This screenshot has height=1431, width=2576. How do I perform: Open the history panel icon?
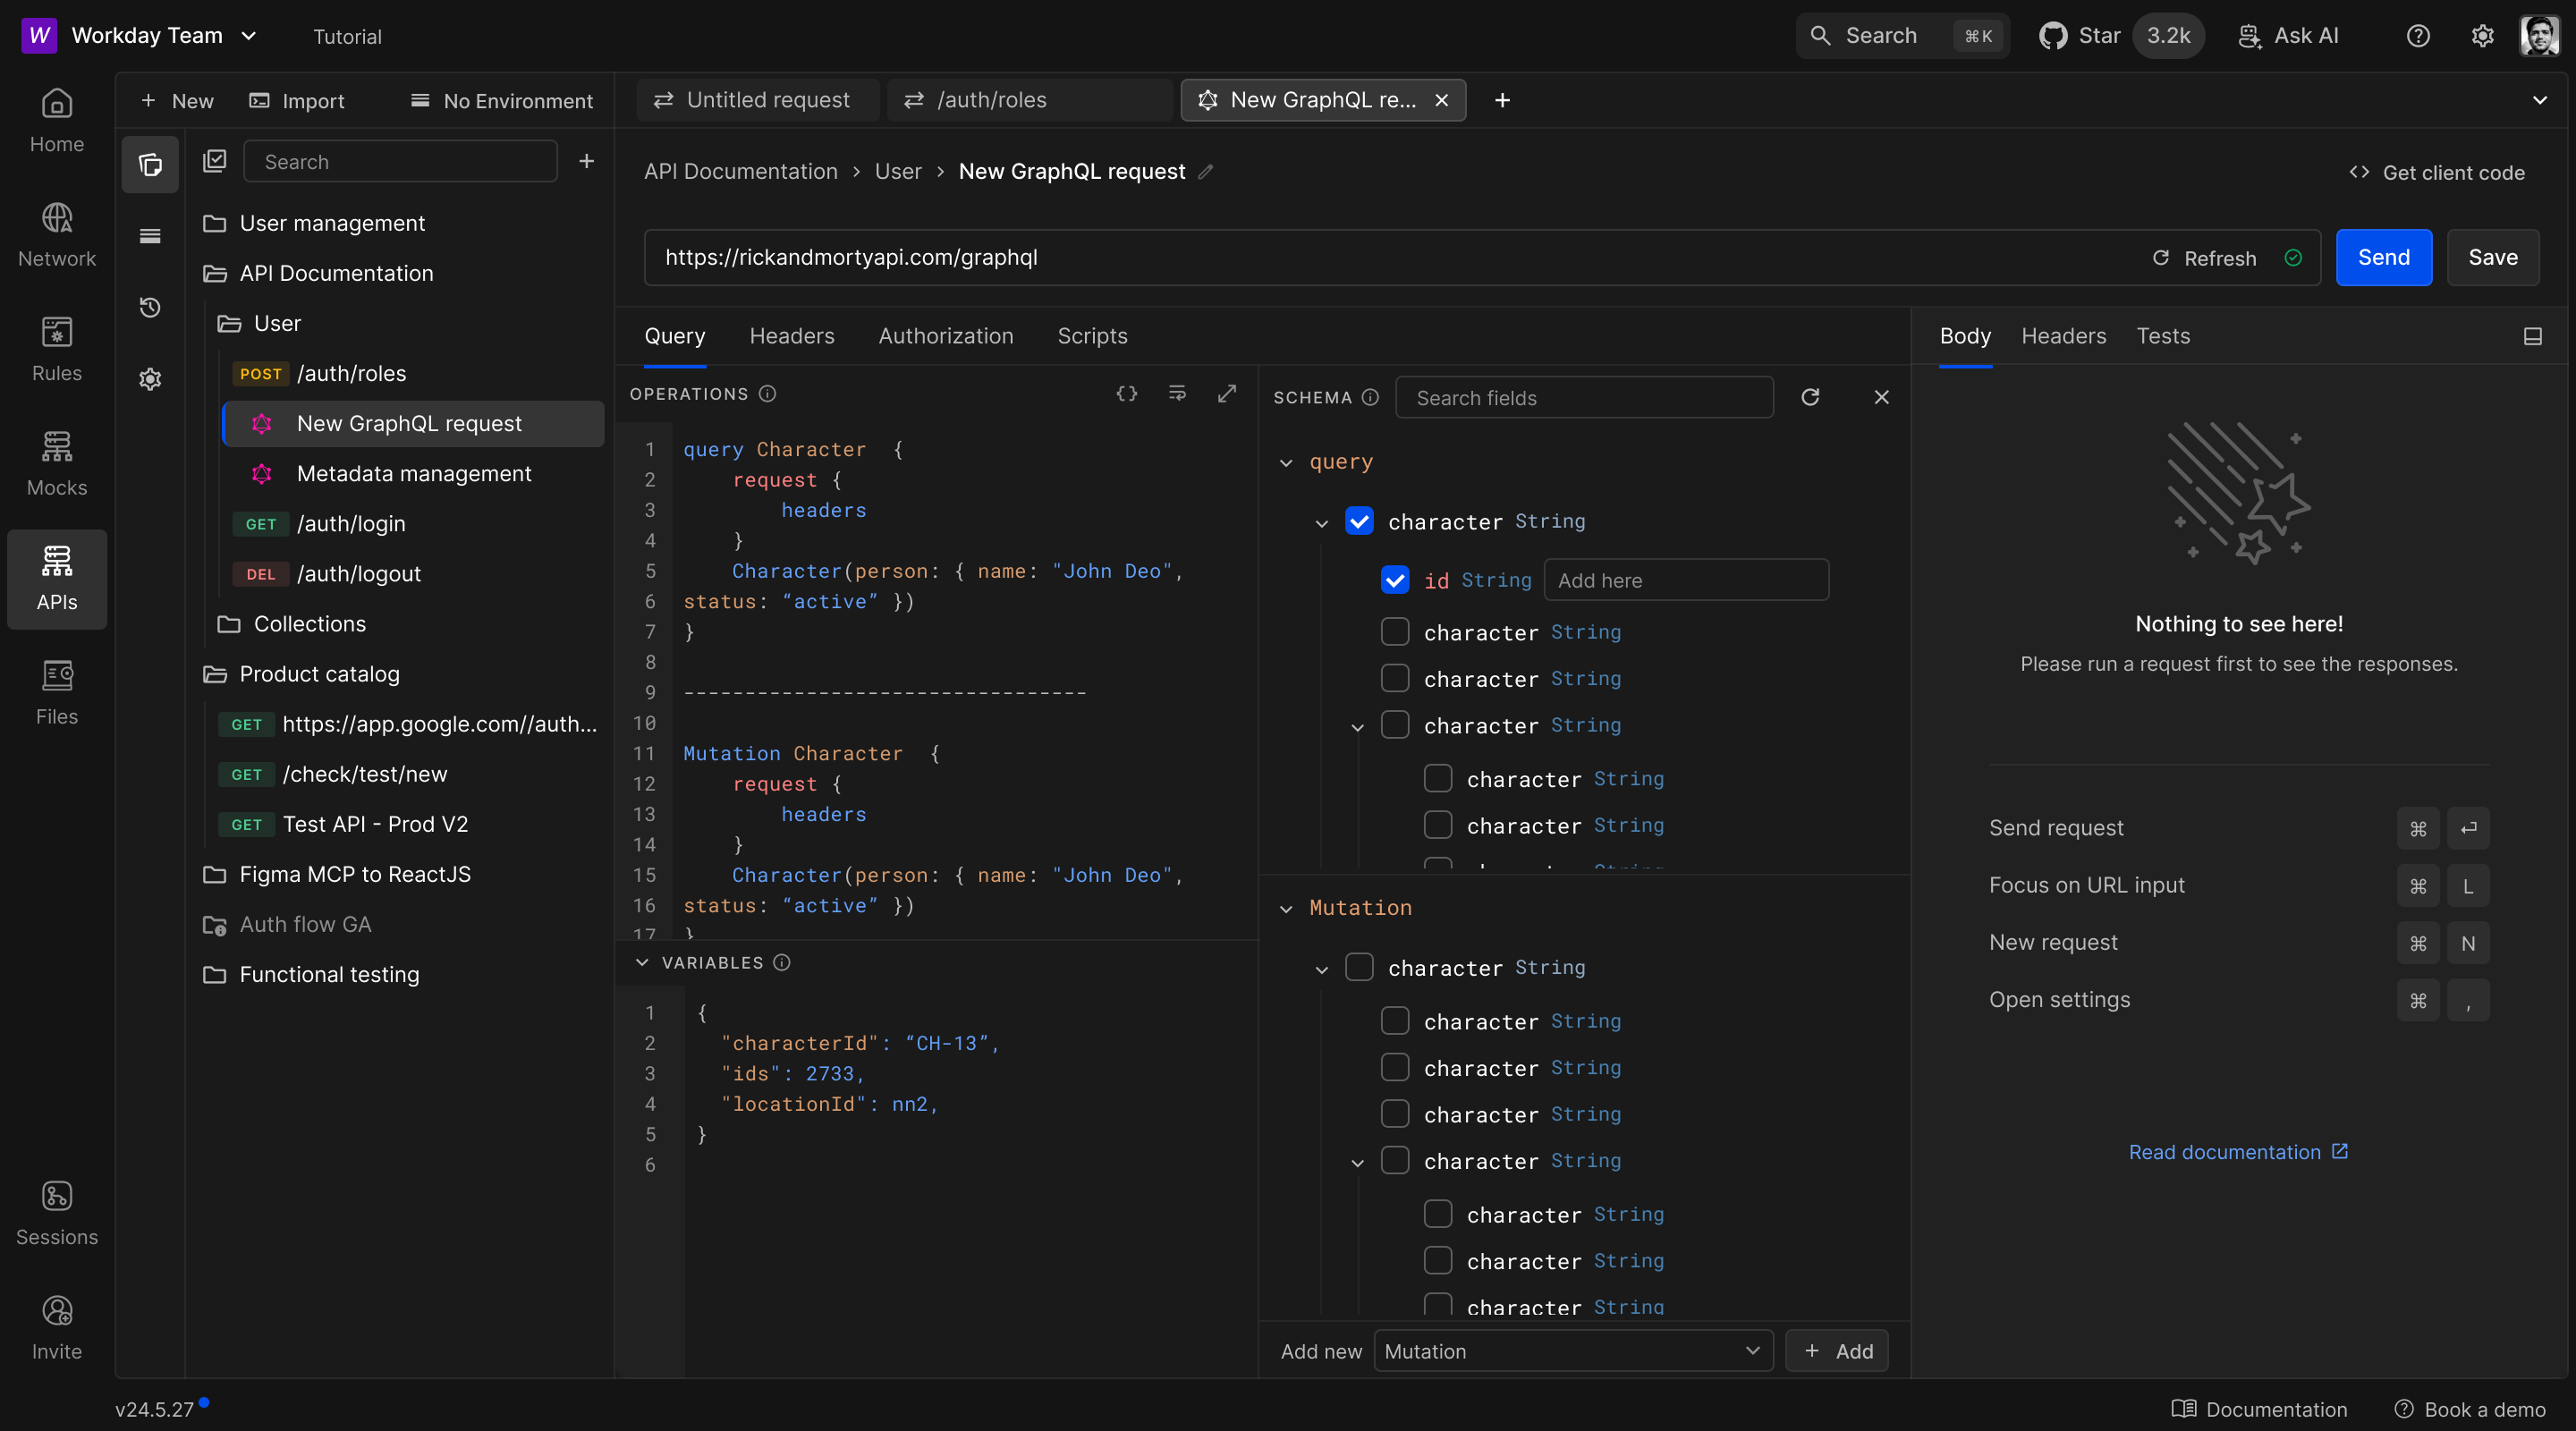pos(150,307)
